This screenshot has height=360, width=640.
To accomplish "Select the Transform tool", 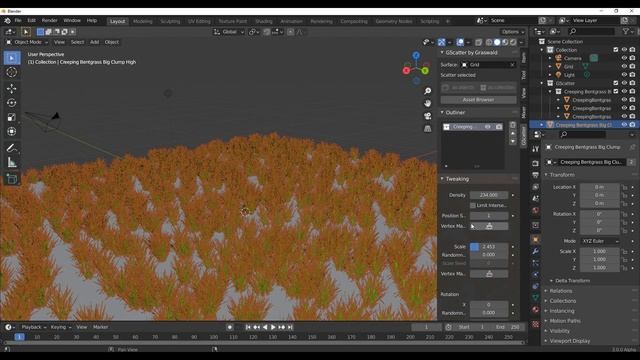I will 11,131.
